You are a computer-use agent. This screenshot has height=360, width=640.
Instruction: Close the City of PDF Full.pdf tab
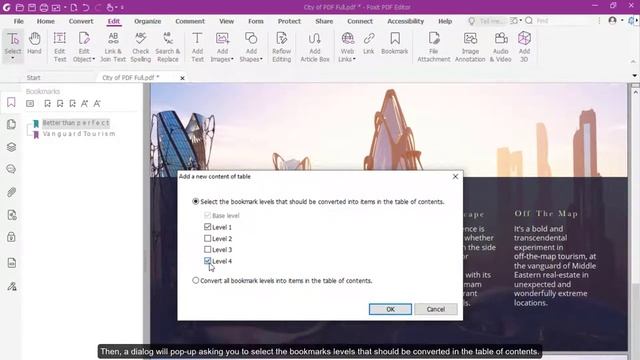(x=182, y=78)
